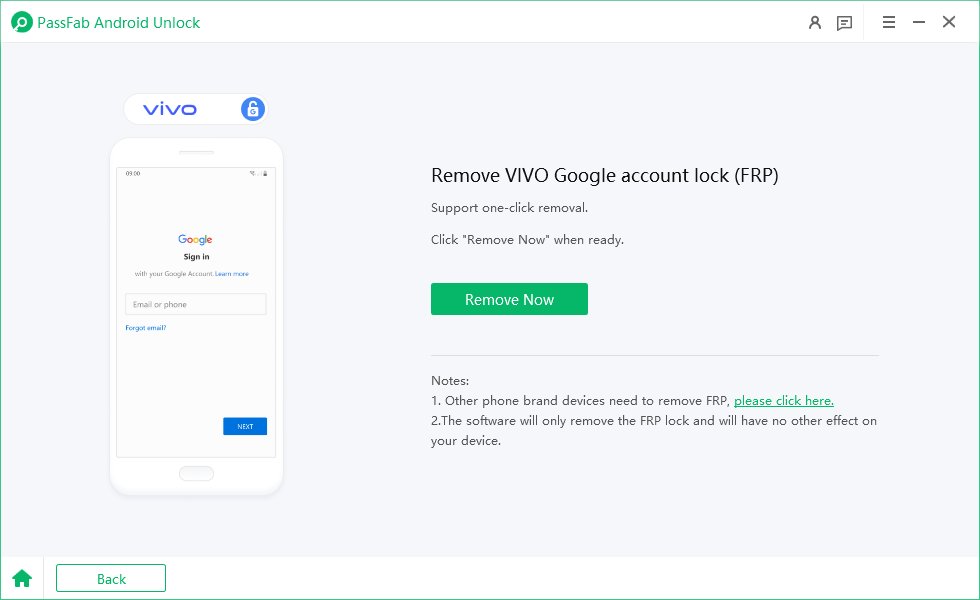980x600 pixels.
Task: Click the 'Learn more' link in preview
Action: (x=232, y=273)
